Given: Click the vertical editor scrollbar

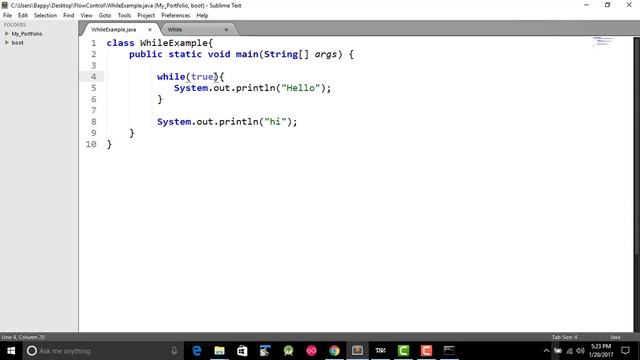Looking at the screenshot, I should point(636,147).
